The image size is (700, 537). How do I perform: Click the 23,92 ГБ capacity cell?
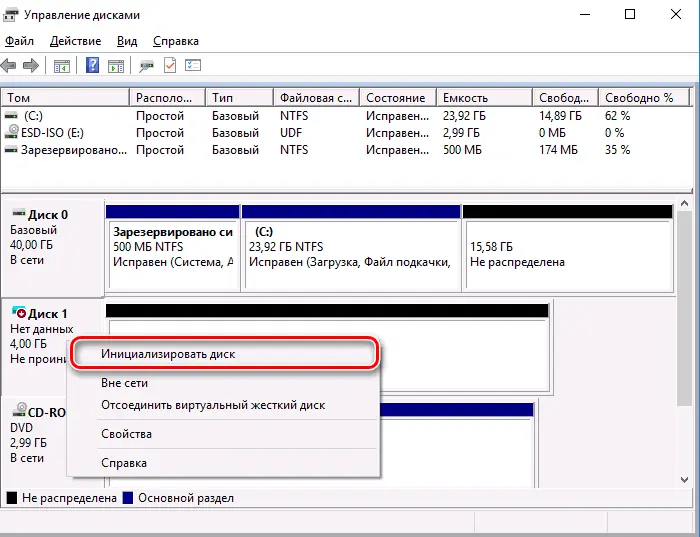coord(464,116)
